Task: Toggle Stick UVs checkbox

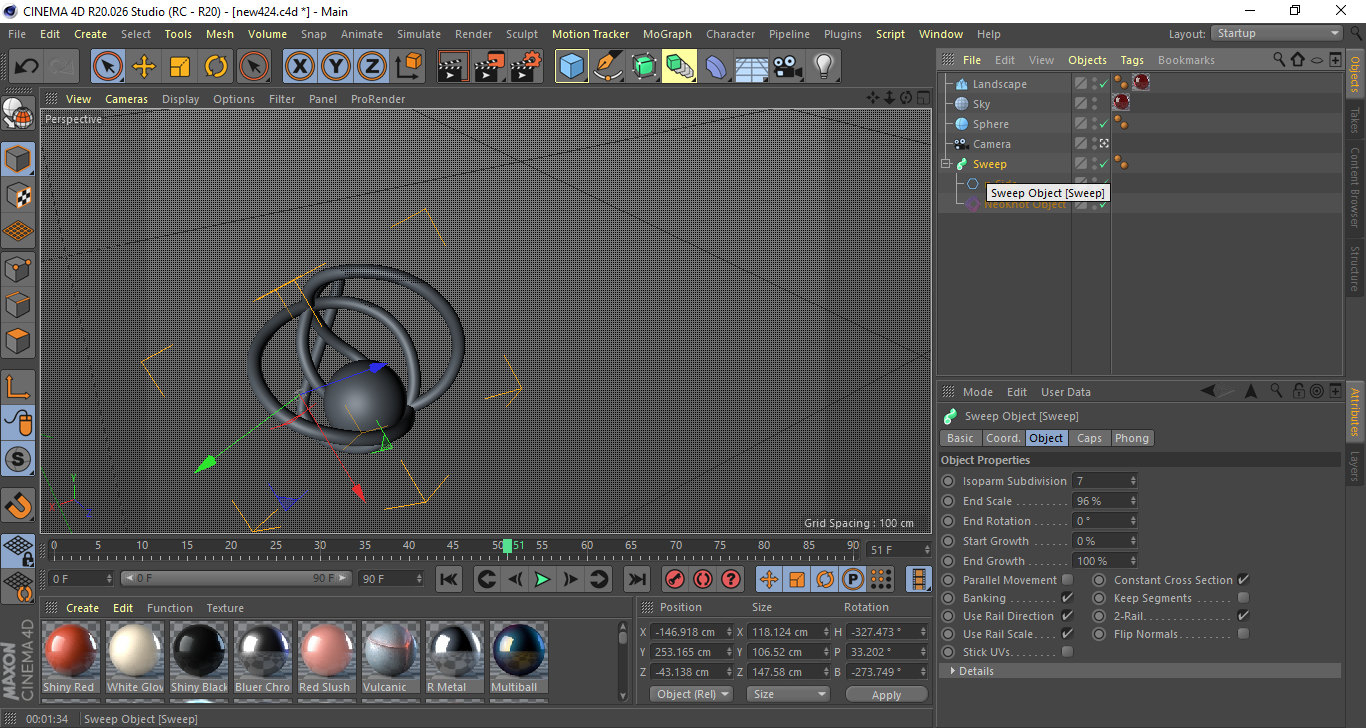Action: coord(1067,652)
